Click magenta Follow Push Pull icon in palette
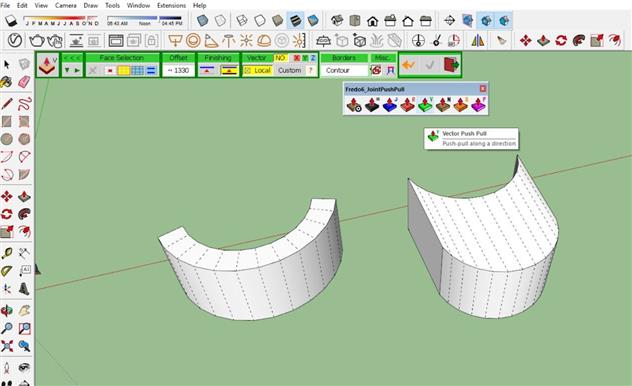632x386 pixels. pos(478,105)
